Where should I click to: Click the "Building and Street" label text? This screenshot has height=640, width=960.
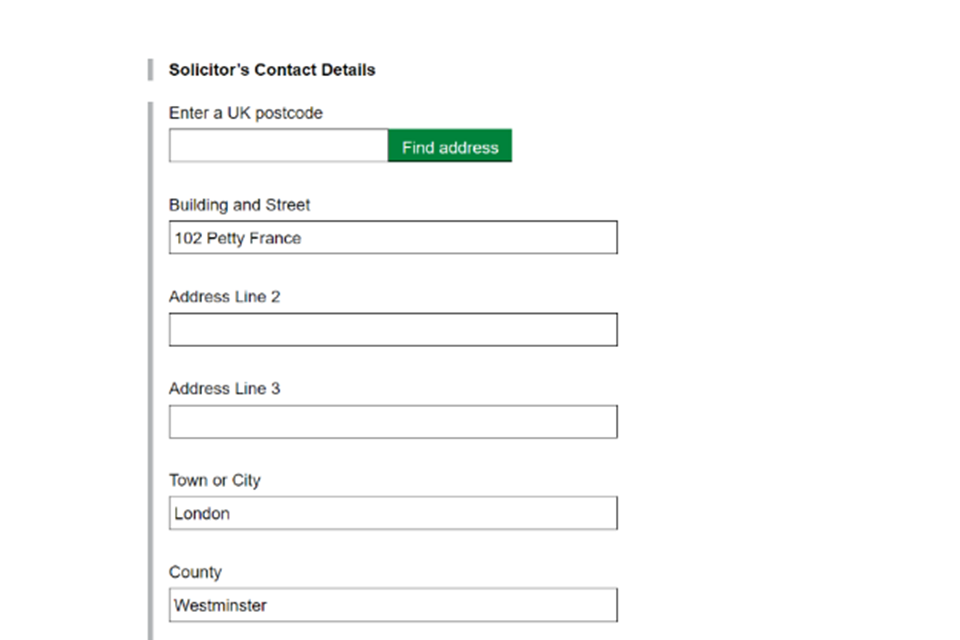239,205
